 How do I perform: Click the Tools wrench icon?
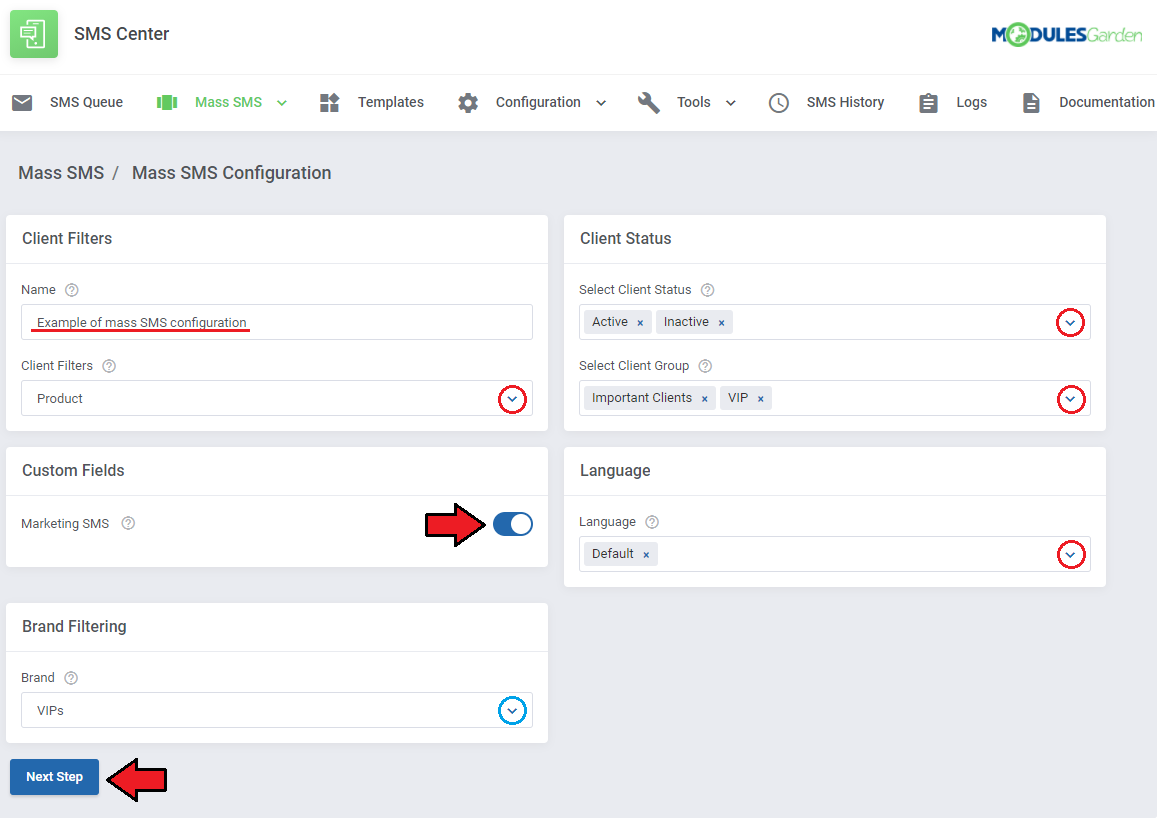[x=649, y=103]
